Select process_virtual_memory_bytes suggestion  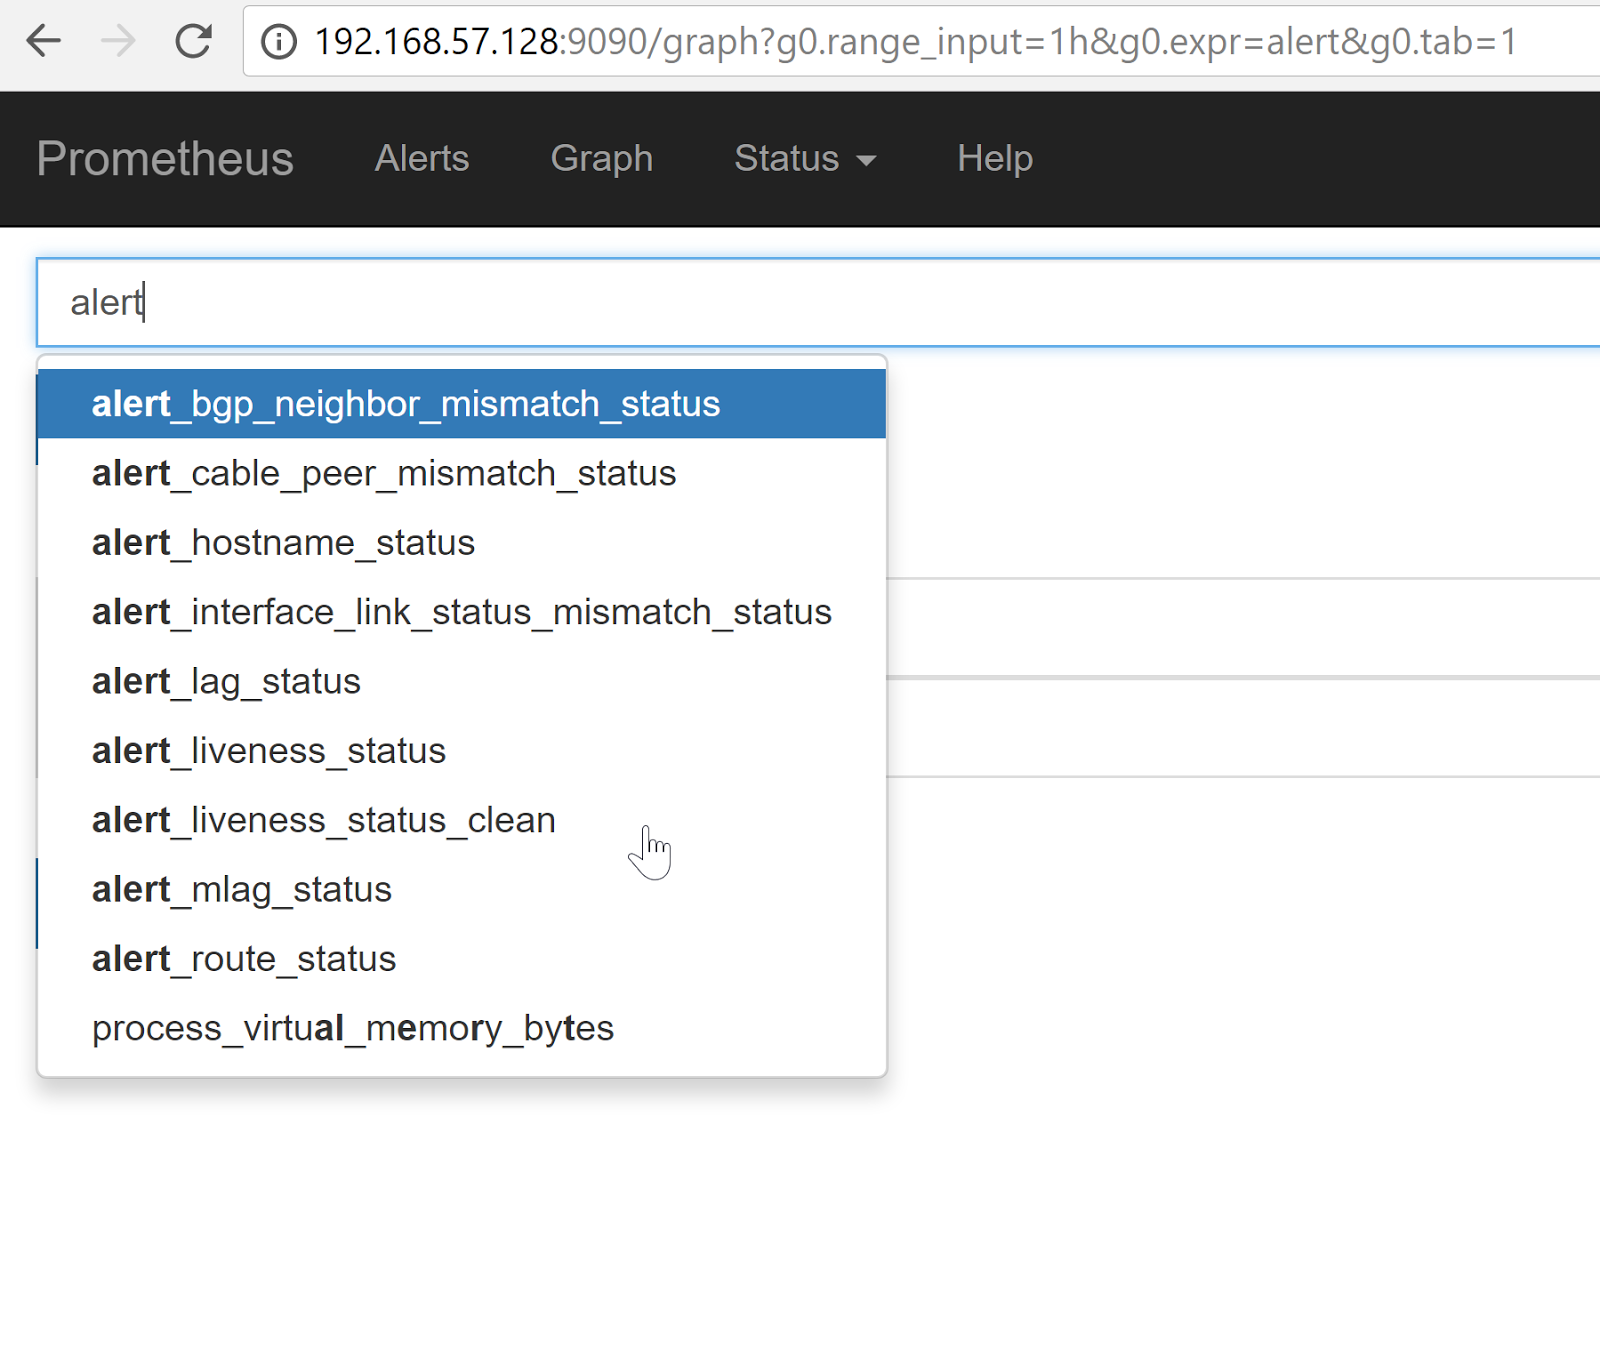[352, 1028]
